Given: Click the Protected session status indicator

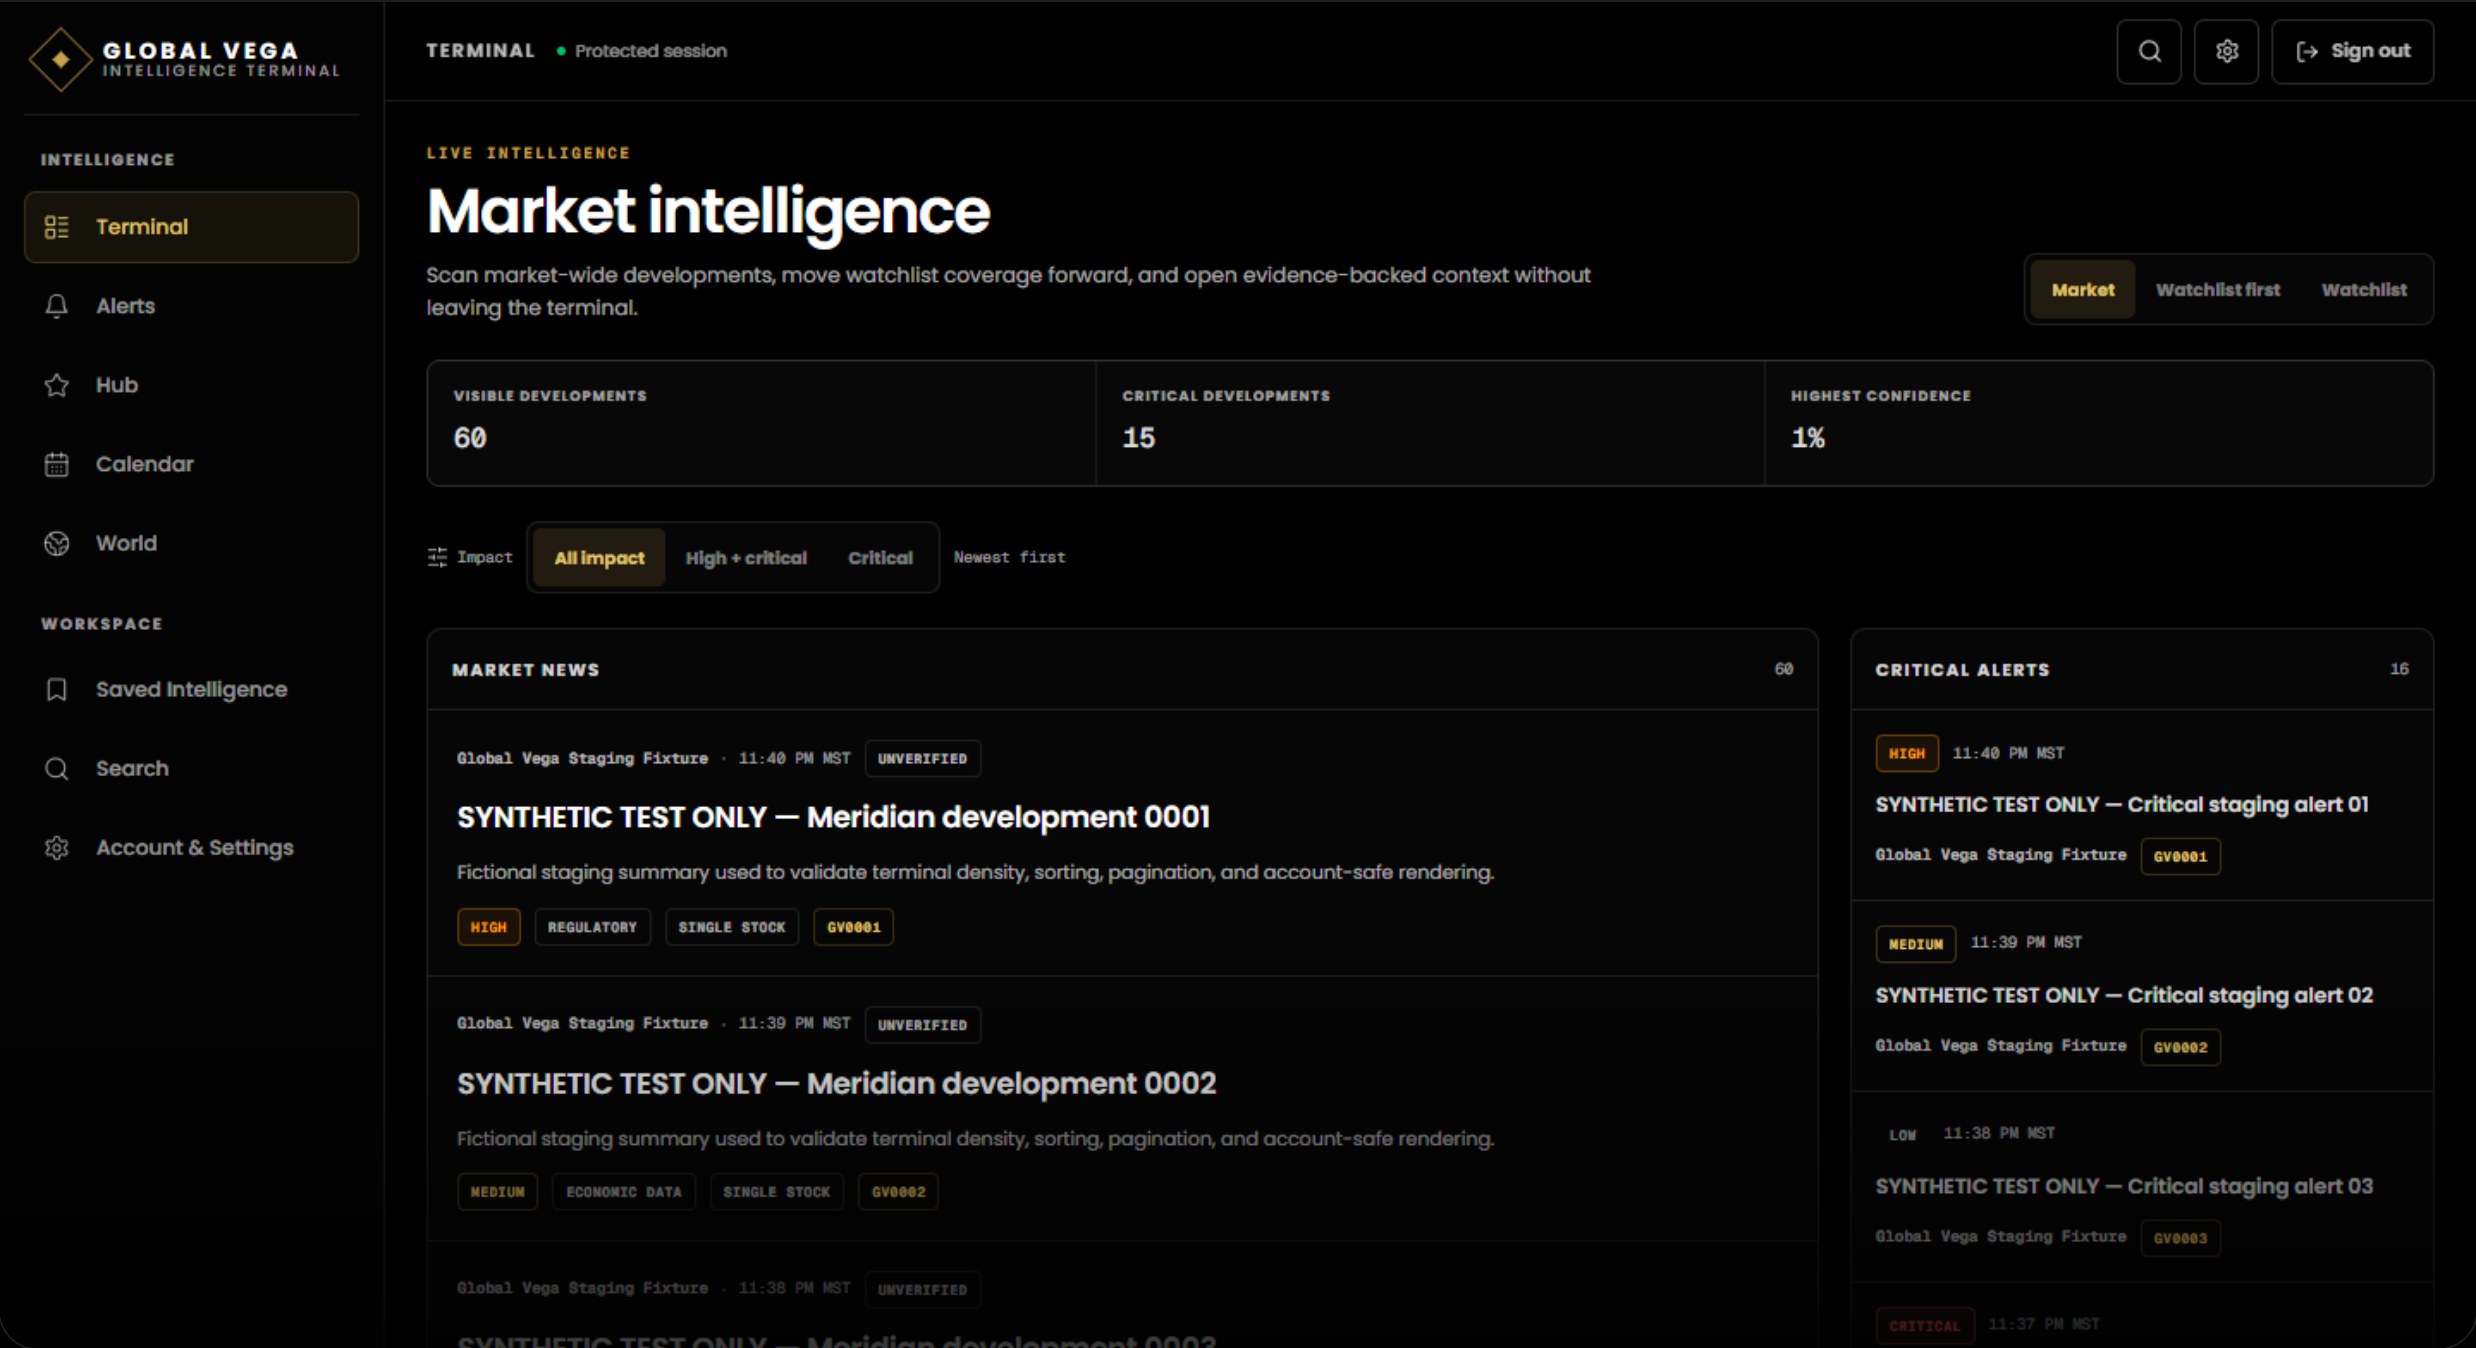Looking at the screenshot, I should (641, 51).
